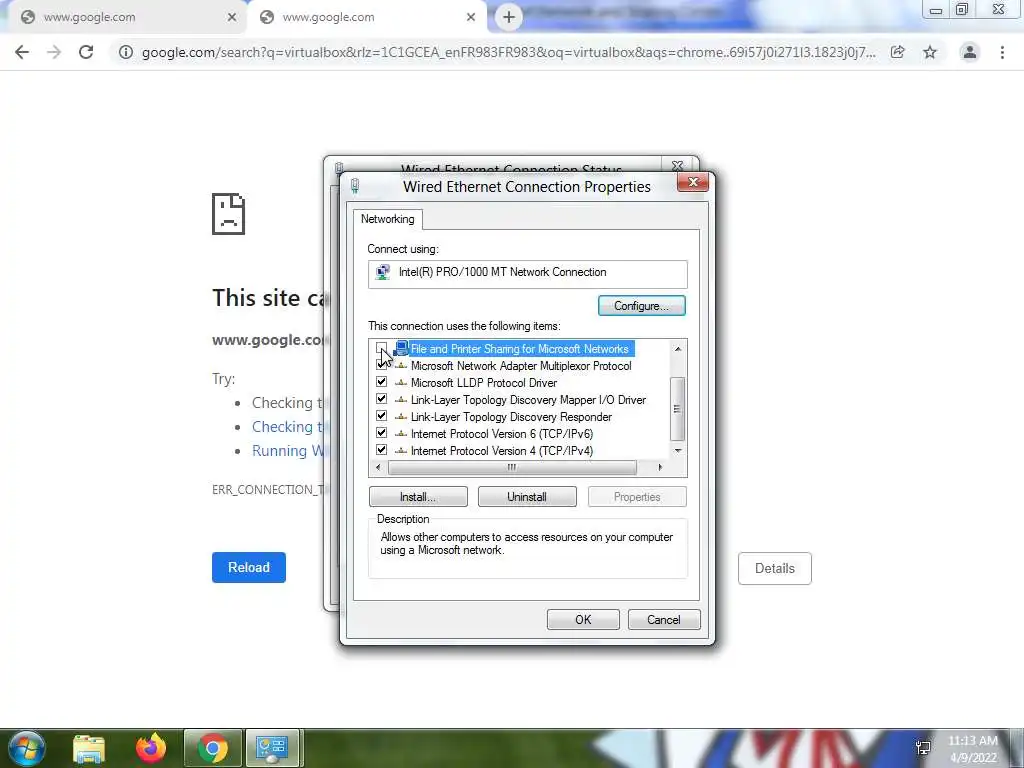Click File and Printer Sharing item icon
The height and width of the screenshot is (768, 1024).
401,348
